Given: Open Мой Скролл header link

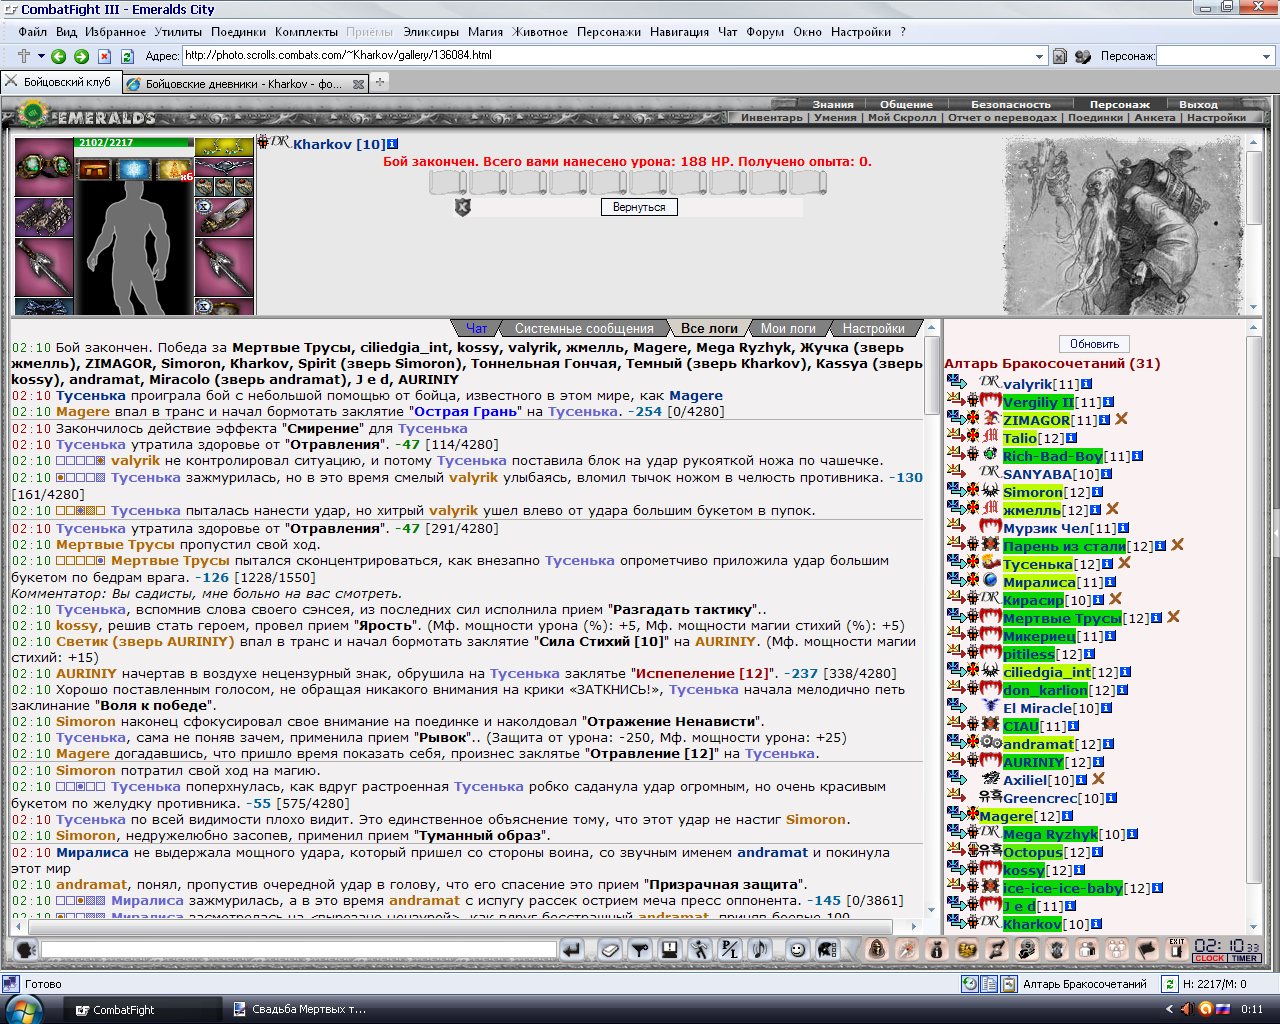Looking at the screenshot, I should pos(901,118).
